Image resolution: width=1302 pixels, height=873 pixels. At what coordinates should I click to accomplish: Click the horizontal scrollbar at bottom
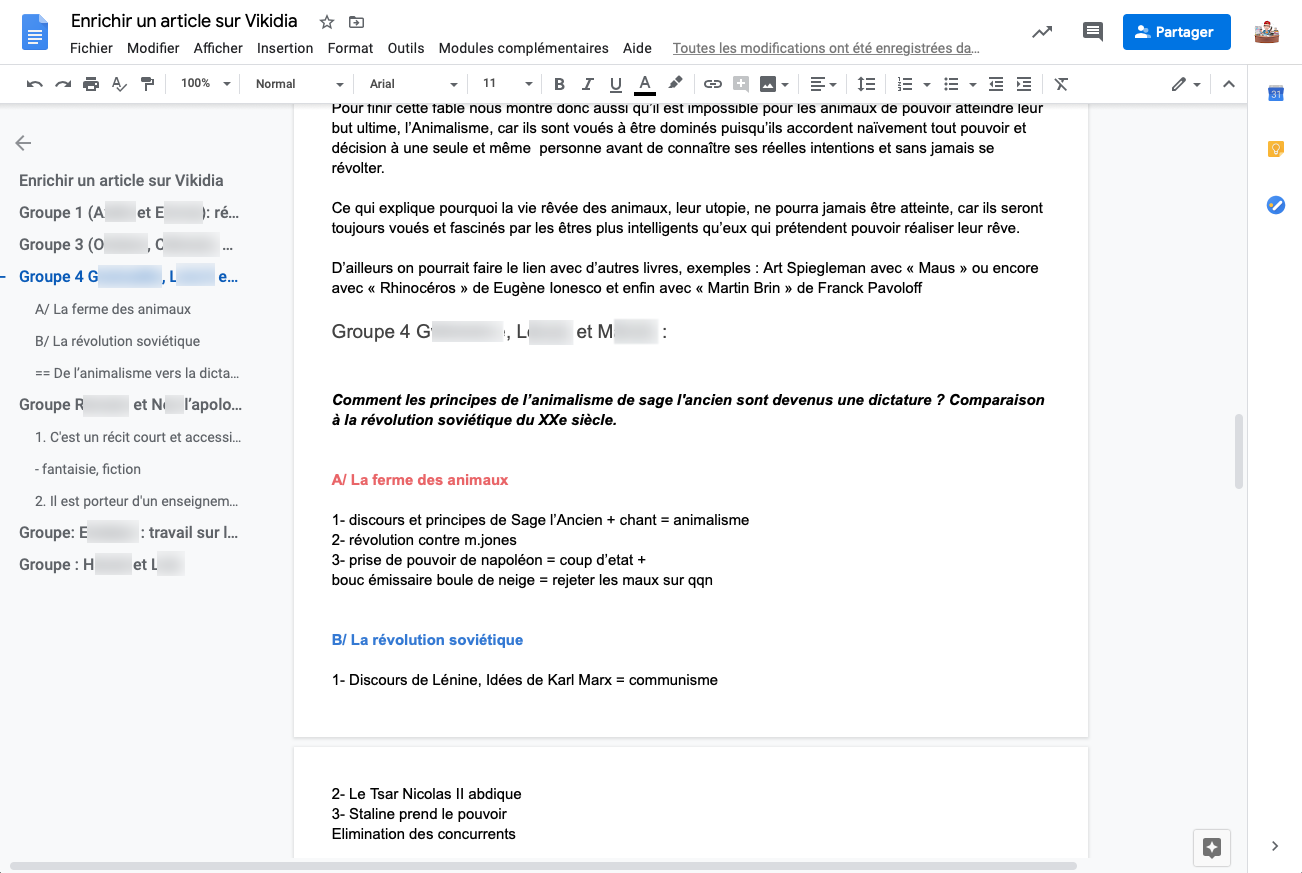[x=543, y=866]
